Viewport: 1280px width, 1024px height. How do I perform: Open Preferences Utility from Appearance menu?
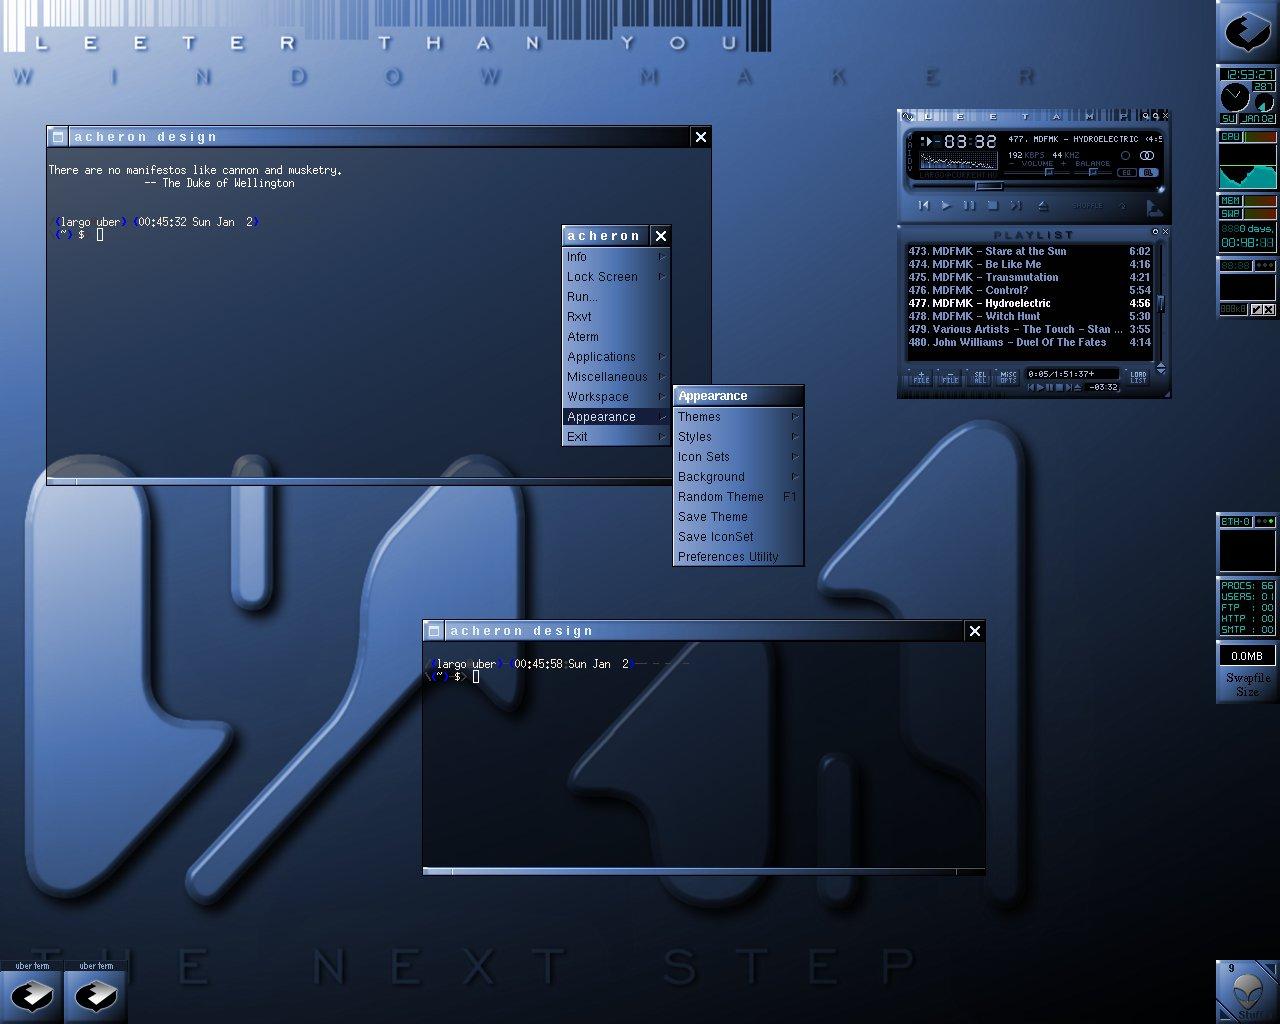[x=738, y=557]
